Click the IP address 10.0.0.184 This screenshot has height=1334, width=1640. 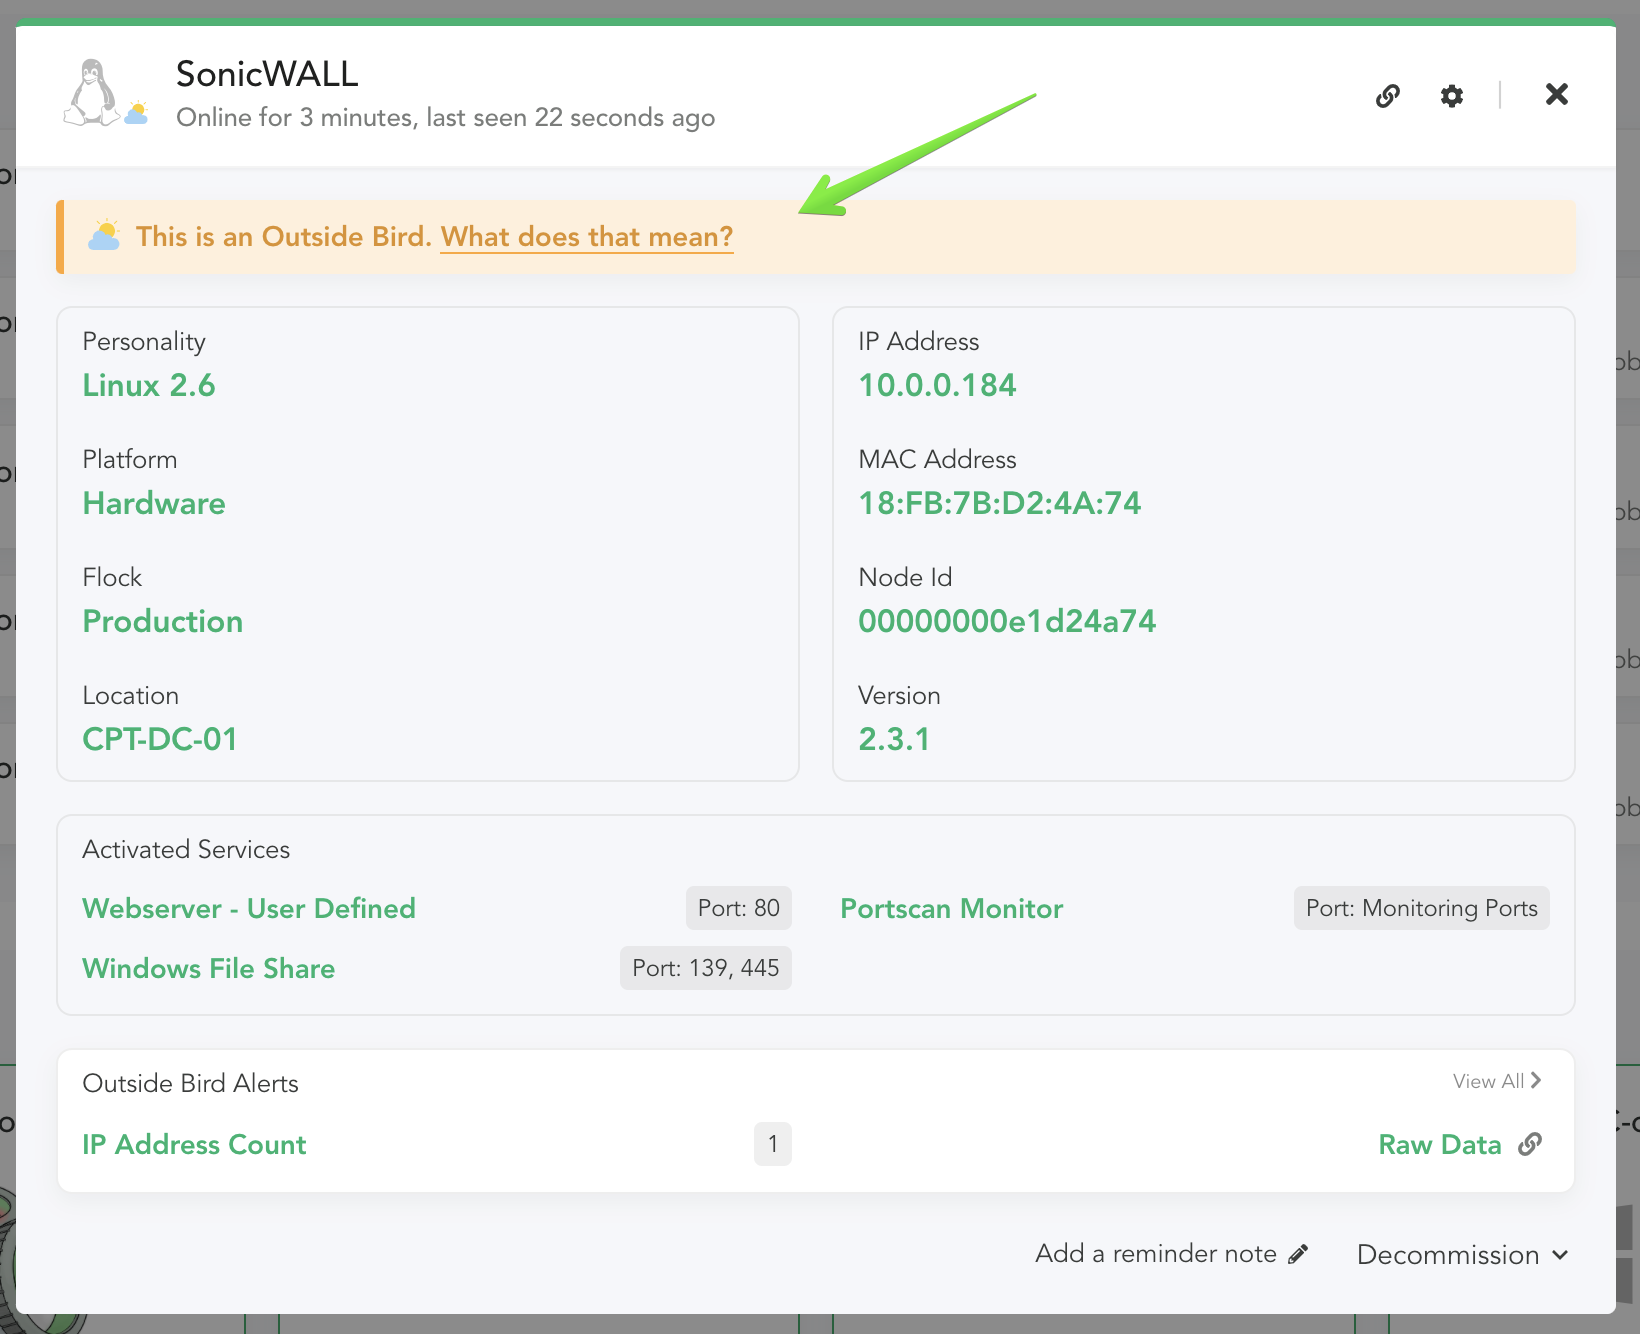(x=937, y=385)
